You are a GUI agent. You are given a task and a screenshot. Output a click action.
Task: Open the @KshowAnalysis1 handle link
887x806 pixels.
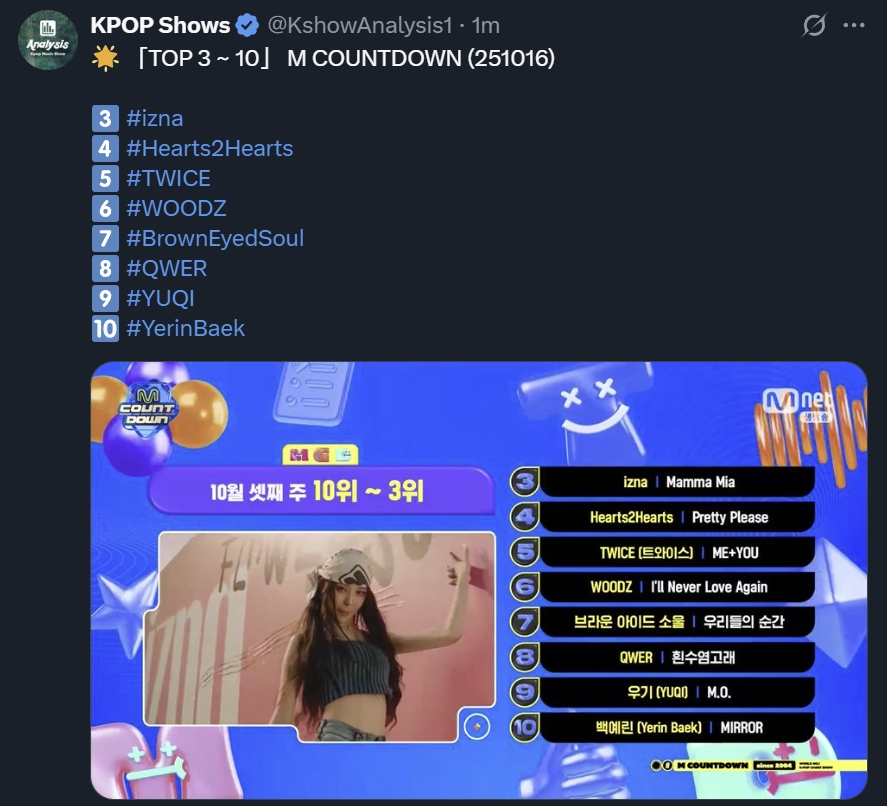pos(360,25)
